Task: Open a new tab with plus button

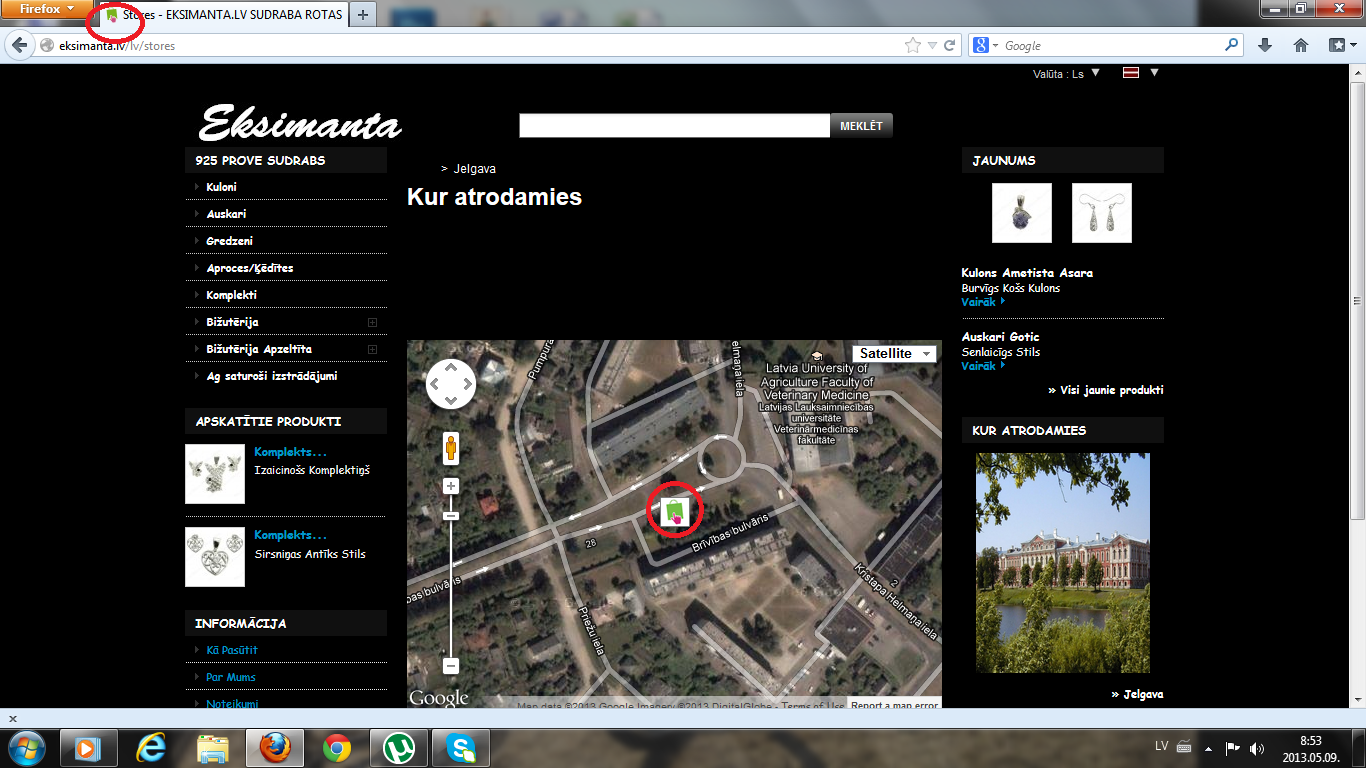Action: [x=362, y=15]
